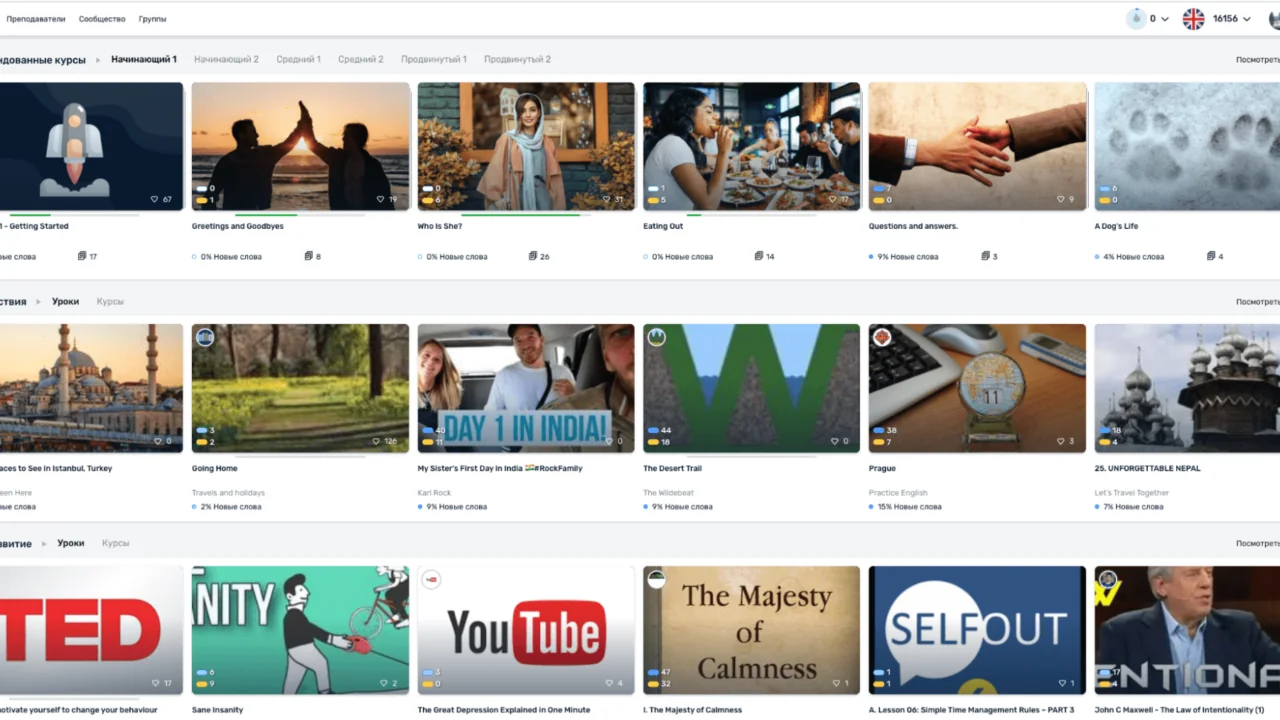Open the Сообщество menu item
1280x720 pixels.
[x=102, y=19]
